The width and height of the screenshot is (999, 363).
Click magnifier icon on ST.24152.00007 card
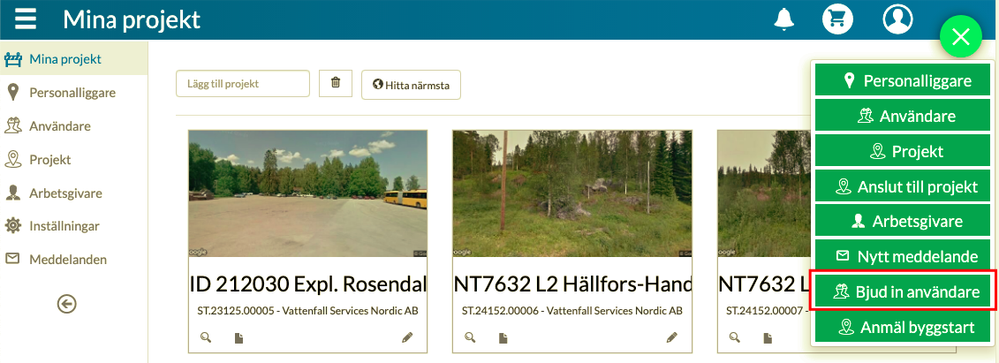point(734,338)
